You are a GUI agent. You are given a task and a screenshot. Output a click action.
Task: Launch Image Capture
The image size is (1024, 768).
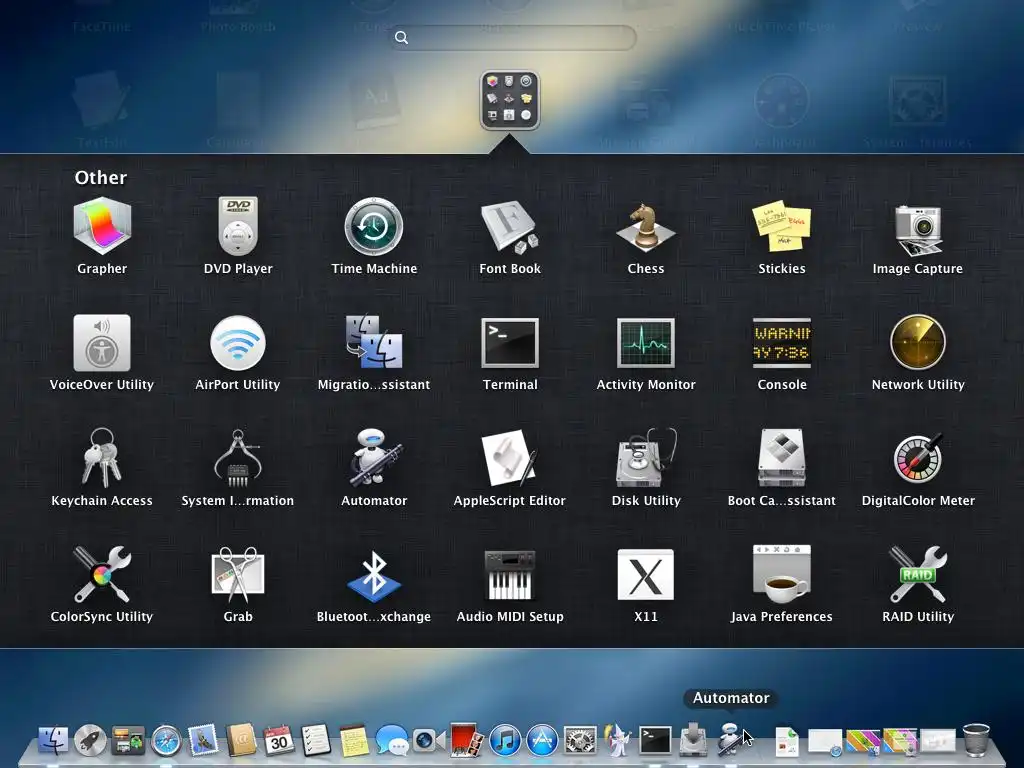pyautogui.click(x=918, y=229)
